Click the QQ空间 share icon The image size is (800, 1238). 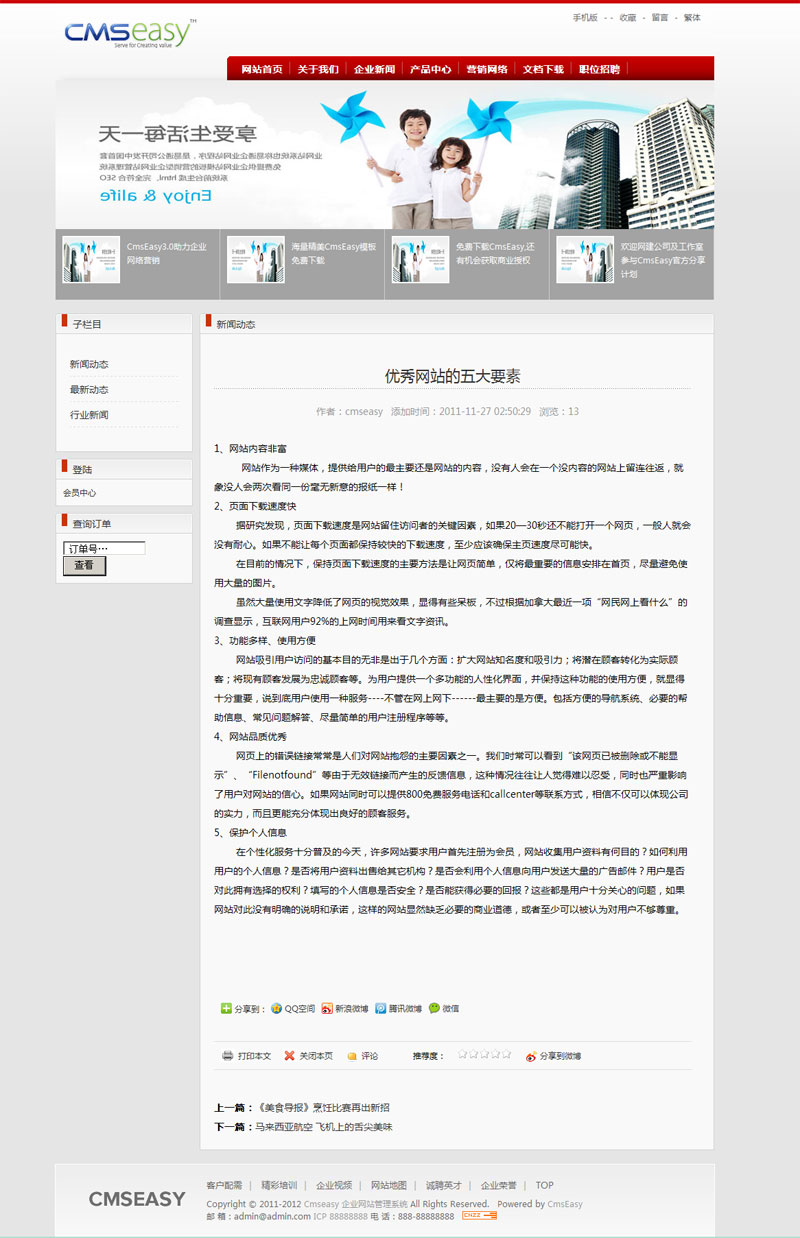(x=277, y=1008)
